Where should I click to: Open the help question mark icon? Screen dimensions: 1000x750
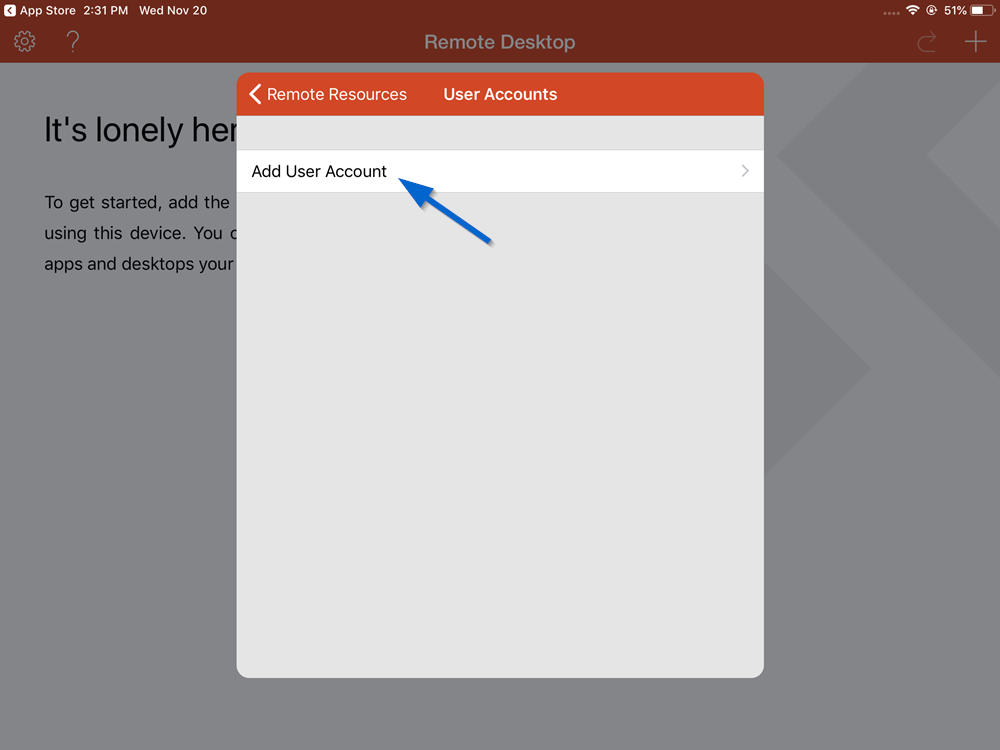coord(73,41)
